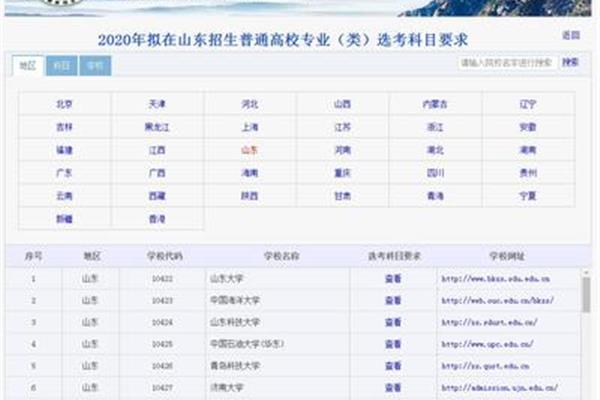The image size is (600, 400).
Task: Filter schools by 福建
Action: point(64,150)
